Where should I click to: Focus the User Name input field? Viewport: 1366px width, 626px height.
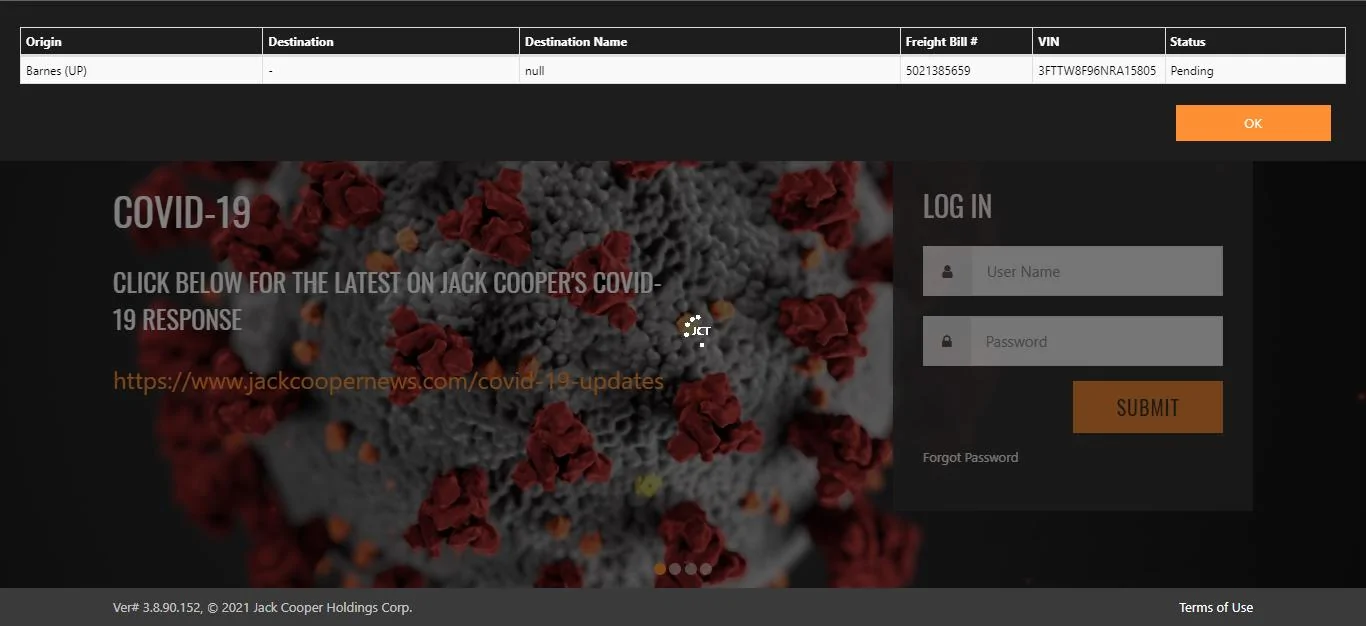tap(1097, 271)
